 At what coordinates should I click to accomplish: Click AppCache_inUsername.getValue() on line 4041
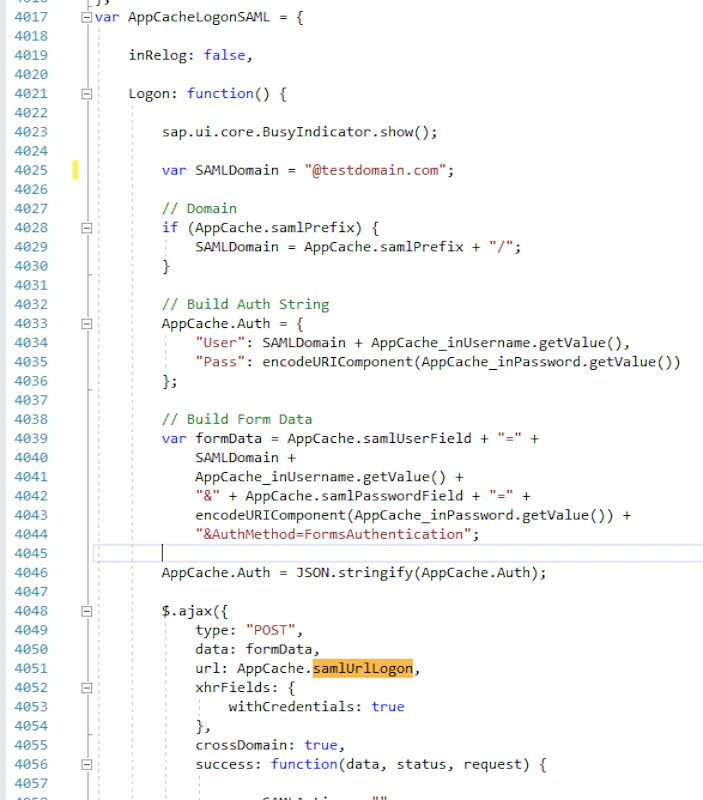[320, 477]
